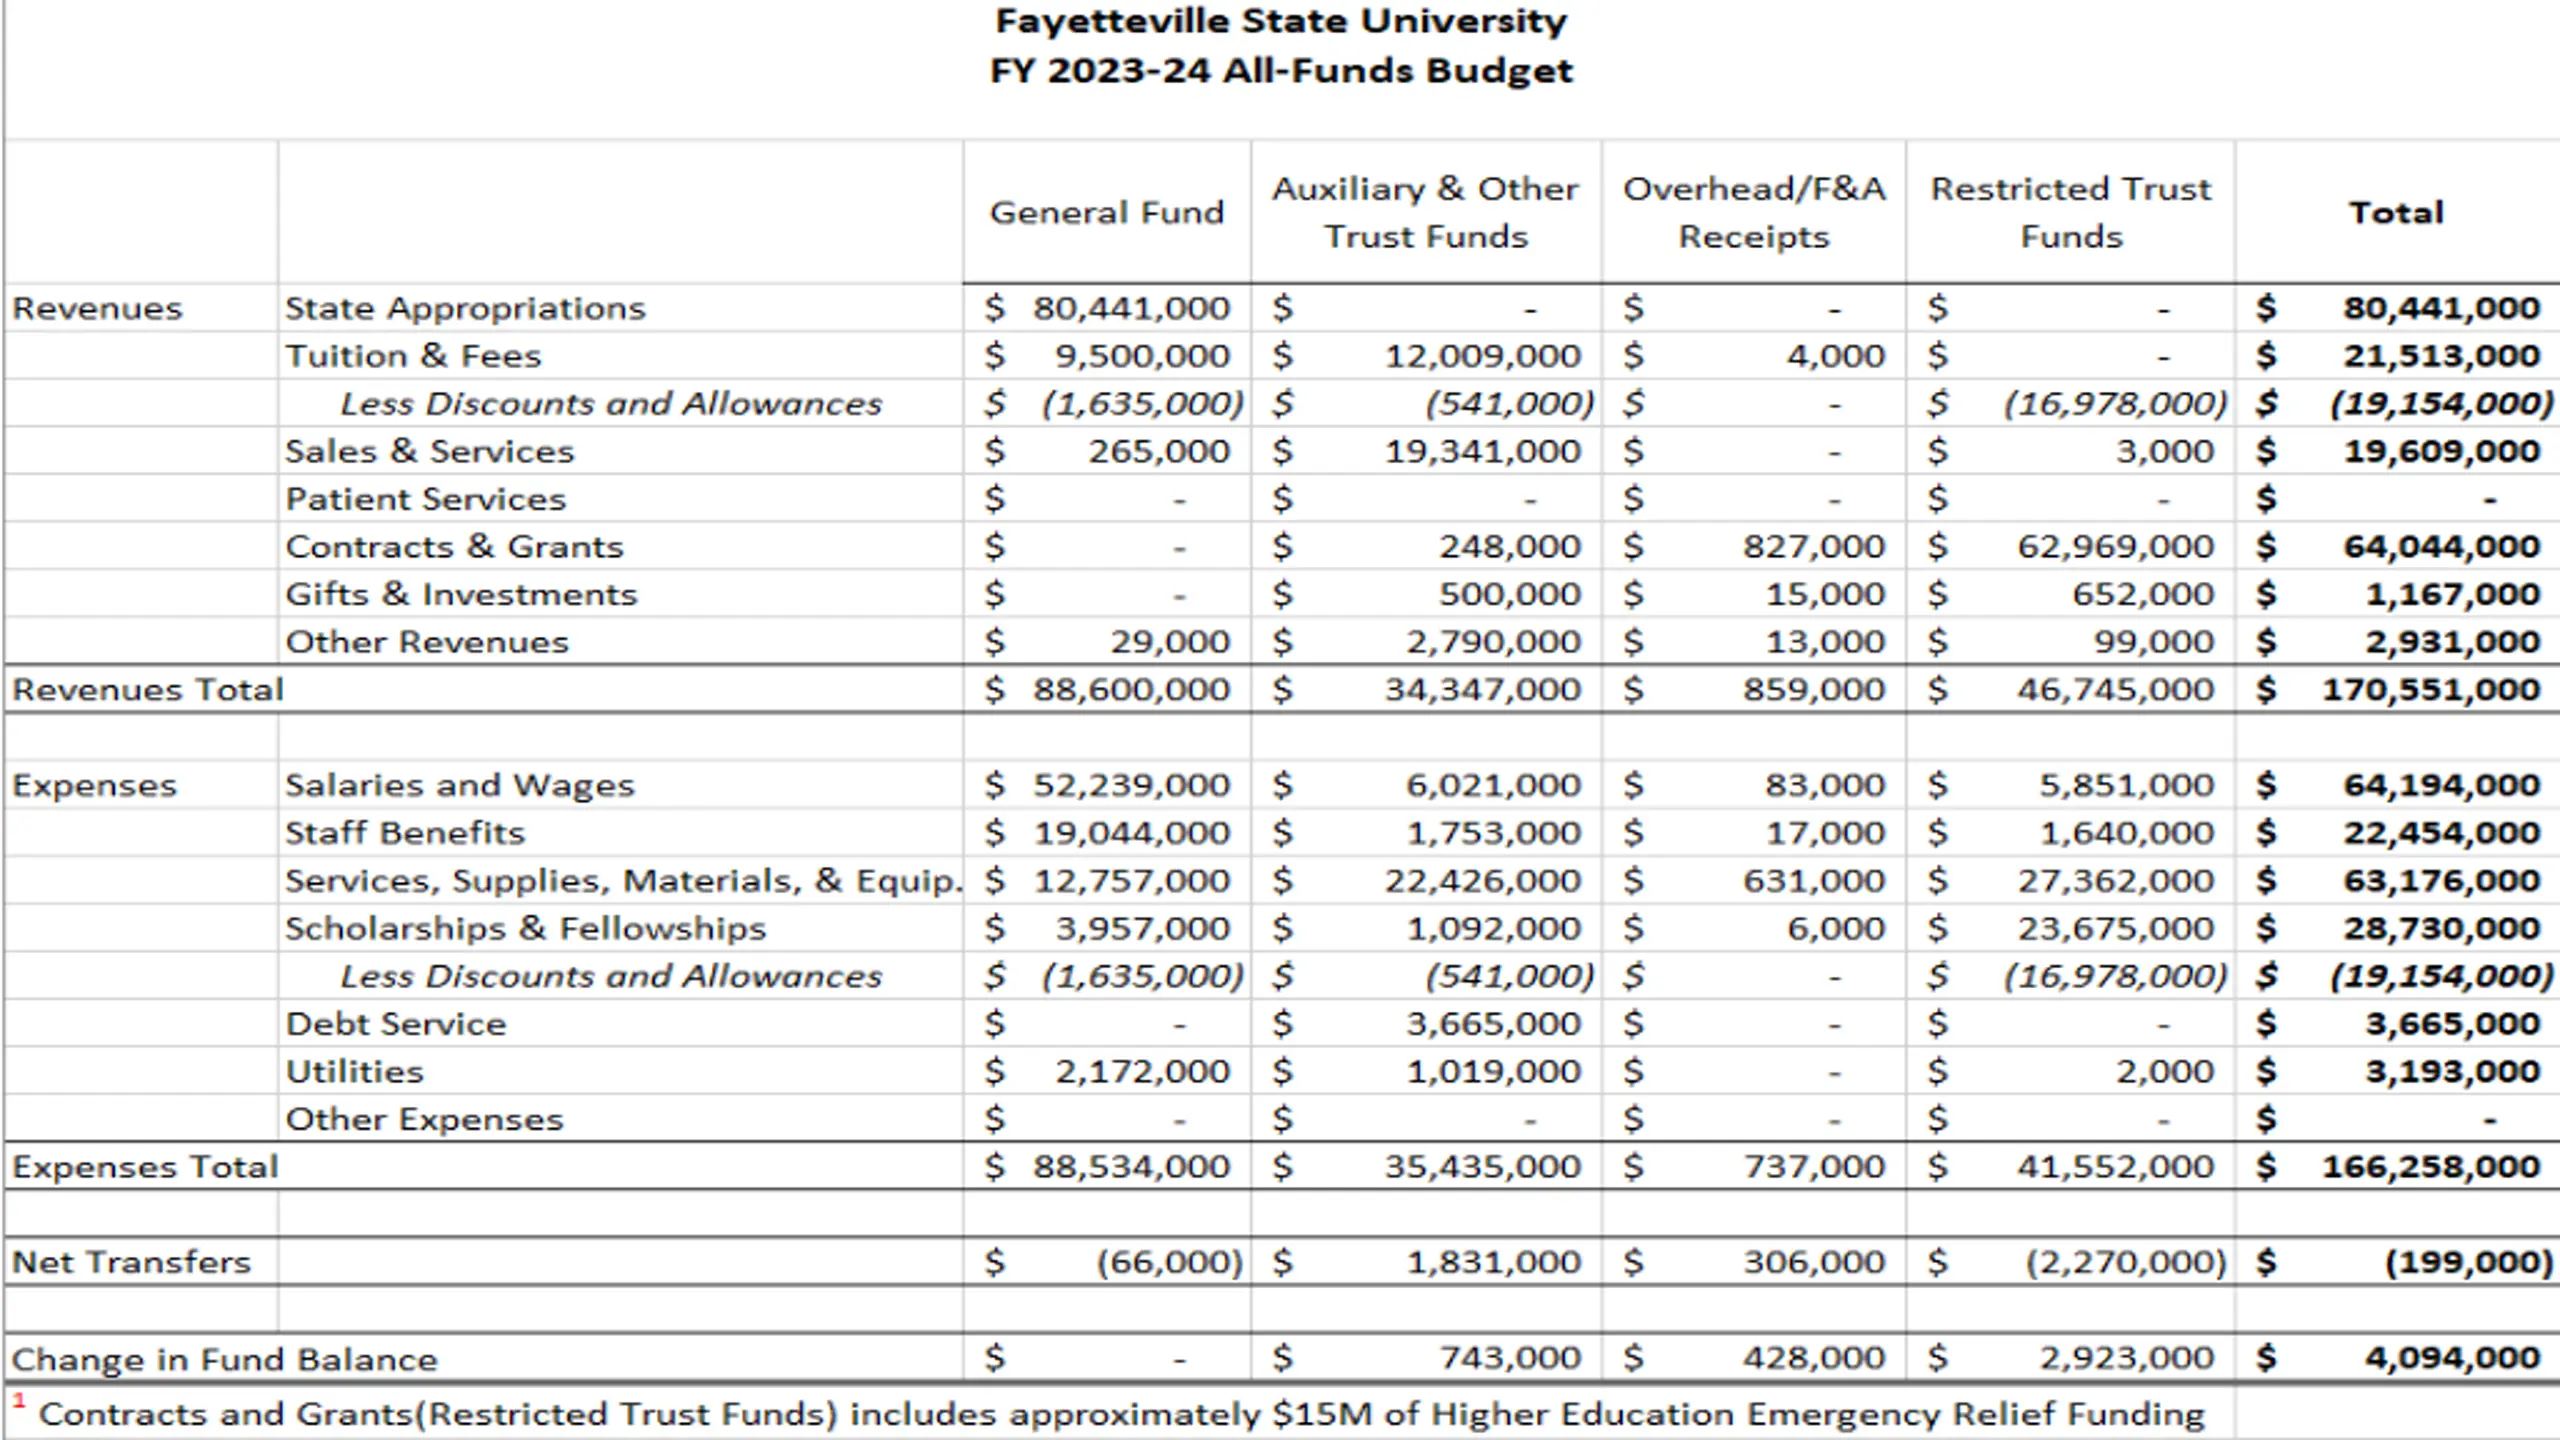Select total utilities value 3,193,000
Screen dimensions: 2560x1440
pos(2453,1072)
